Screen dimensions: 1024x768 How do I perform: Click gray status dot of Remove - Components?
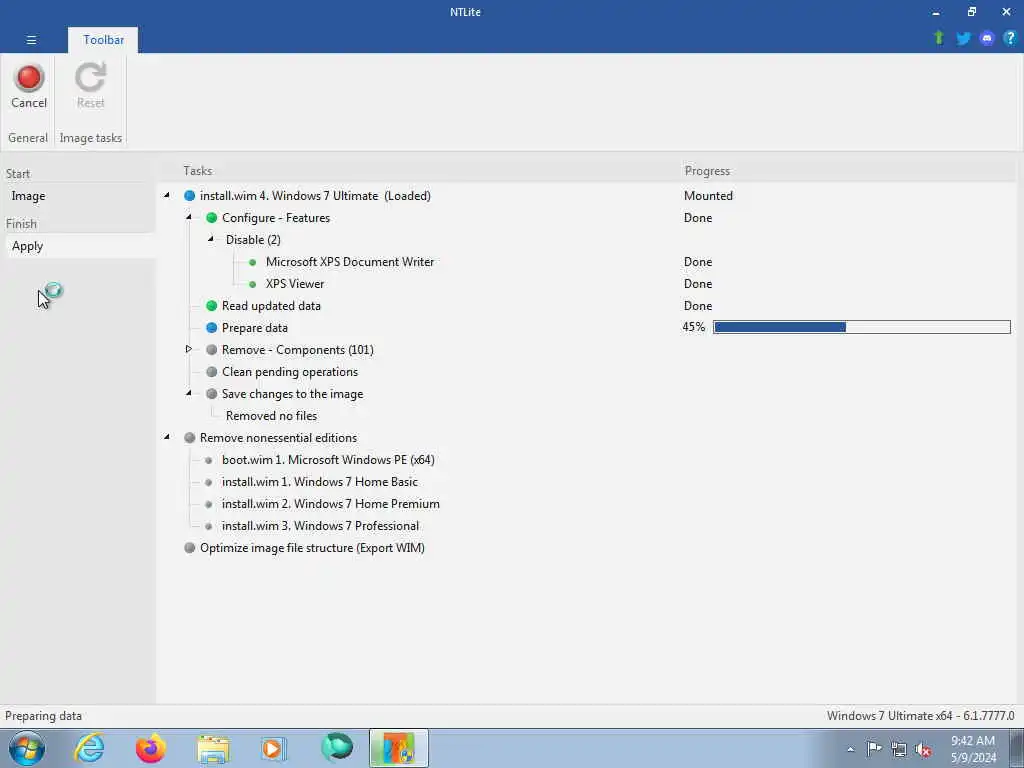212,350
